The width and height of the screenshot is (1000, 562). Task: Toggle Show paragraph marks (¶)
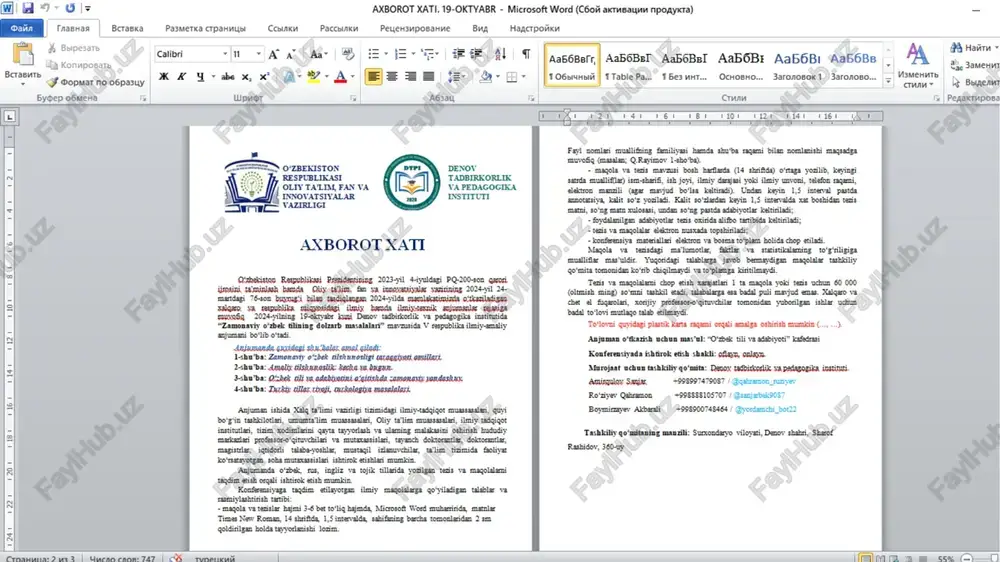(526, 54)
